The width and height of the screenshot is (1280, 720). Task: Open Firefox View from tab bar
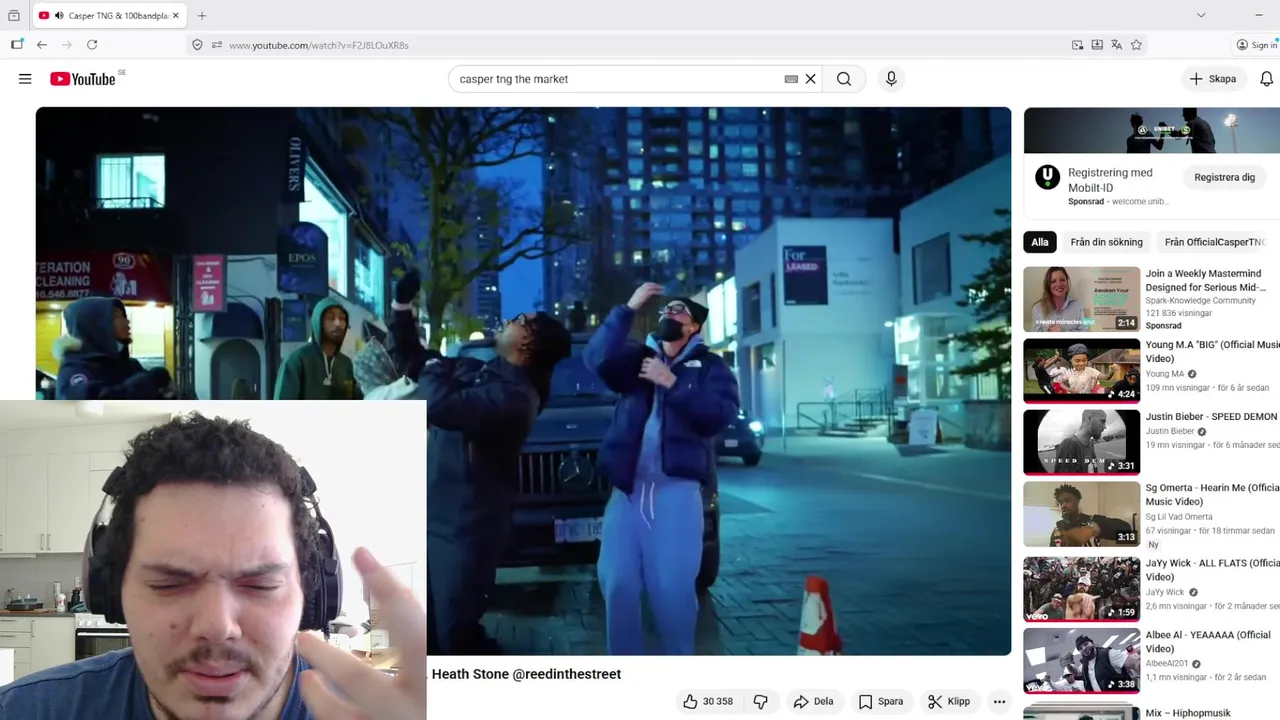[x=14, y=16]
